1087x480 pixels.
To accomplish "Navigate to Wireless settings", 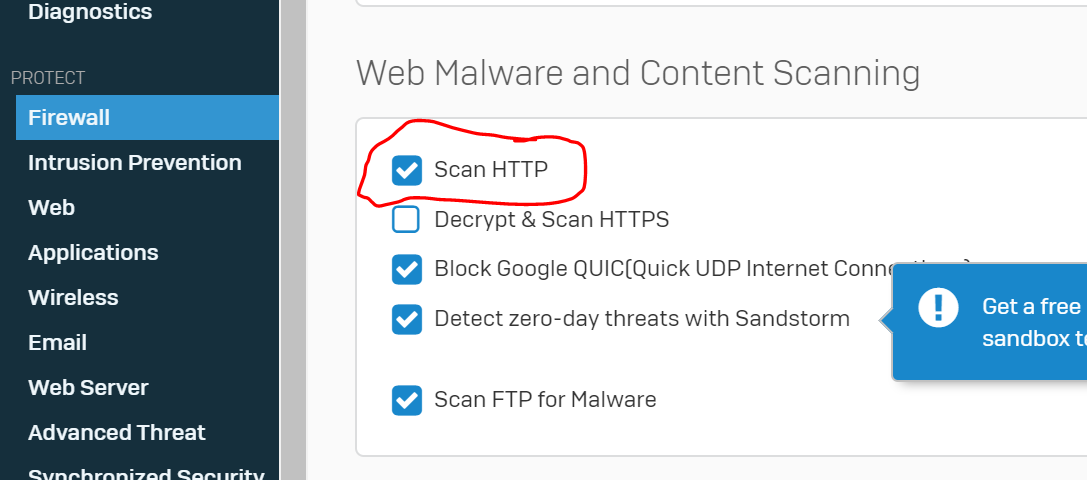I will 73,298.
